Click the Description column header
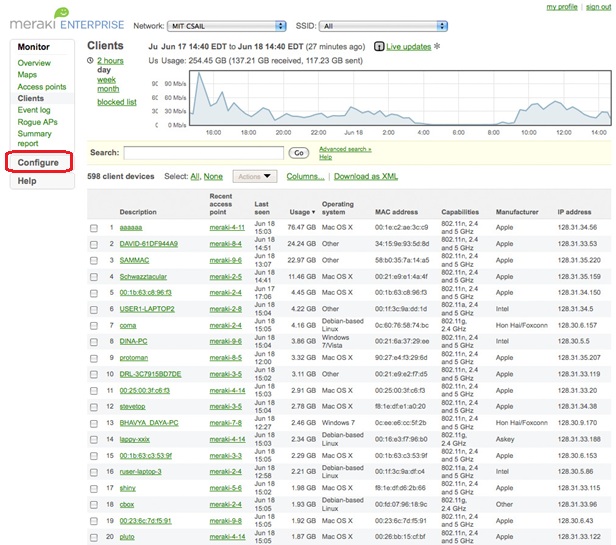Viewport: 616px width, 545px height. [138, 212]
